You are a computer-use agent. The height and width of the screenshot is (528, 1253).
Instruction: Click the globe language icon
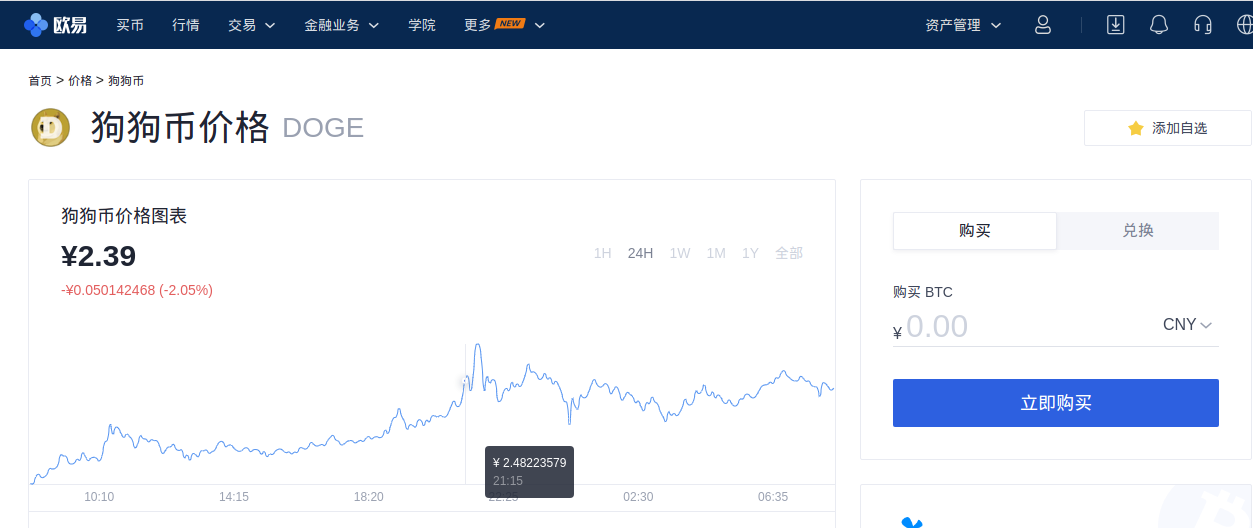(1244, 25)
